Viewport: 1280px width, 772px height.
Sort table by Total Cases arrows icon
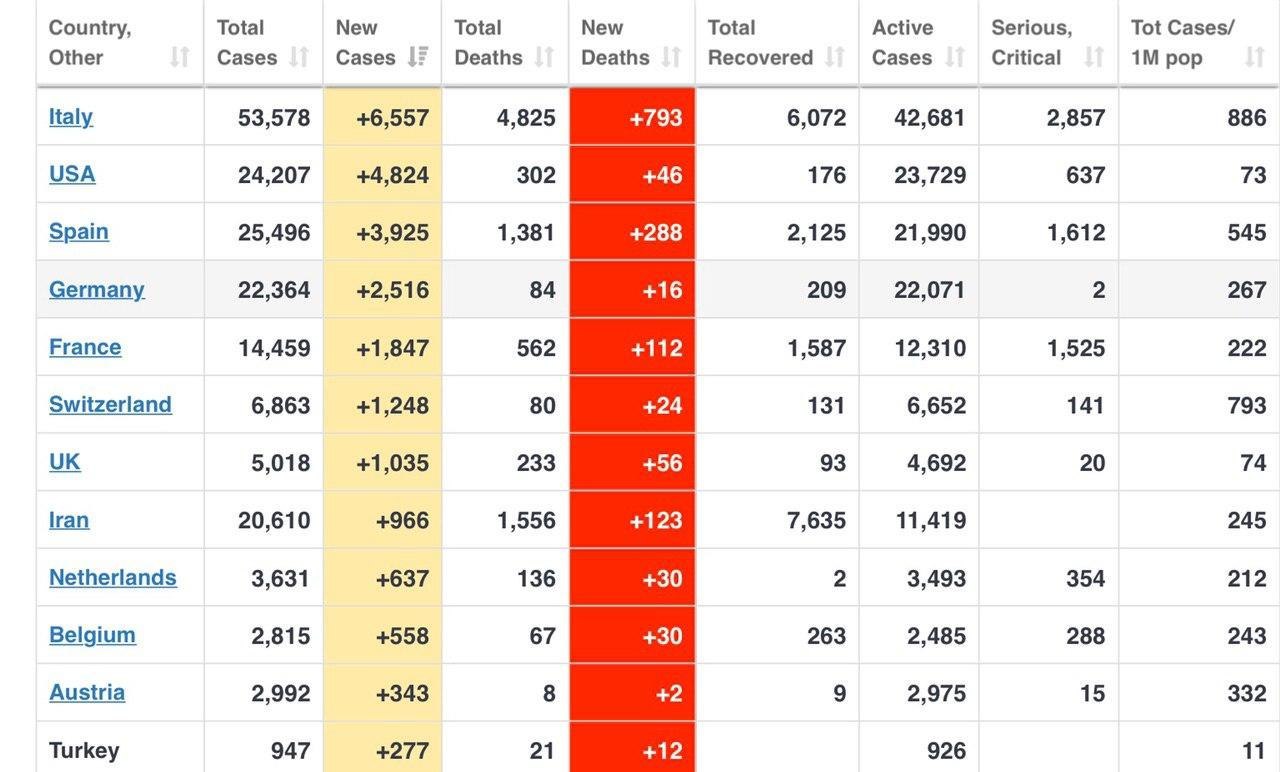tap(299, 57)
